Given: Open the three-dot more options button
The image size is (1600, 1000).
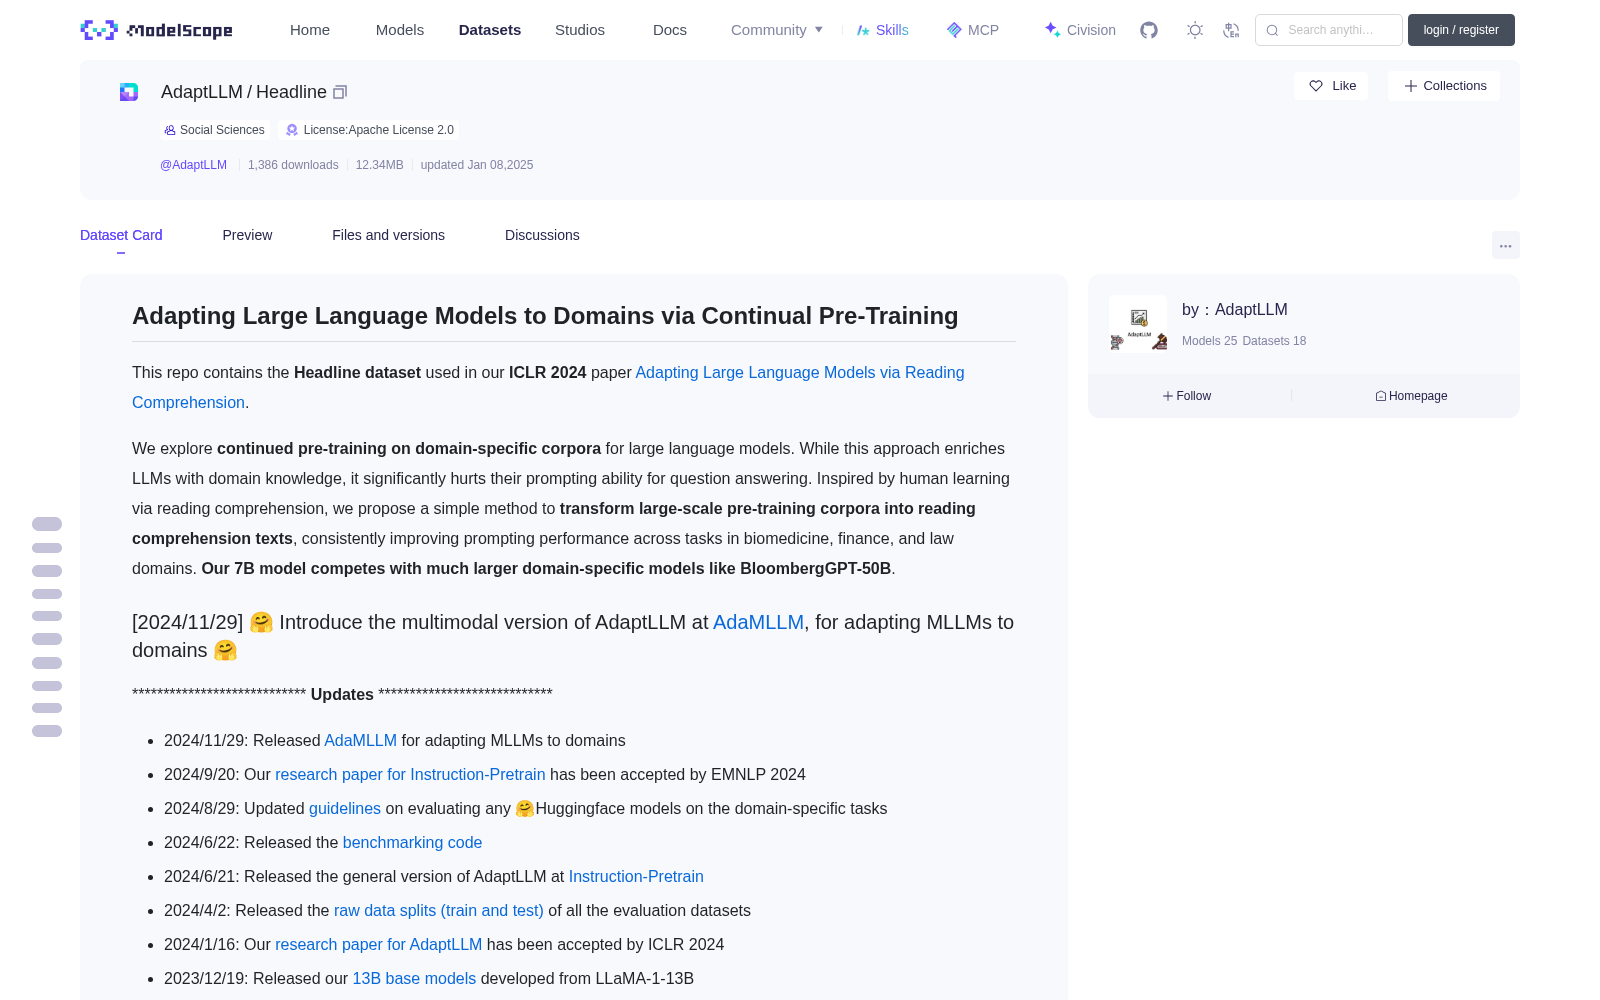Looking at the screenshot, I should coord(1506,245).
